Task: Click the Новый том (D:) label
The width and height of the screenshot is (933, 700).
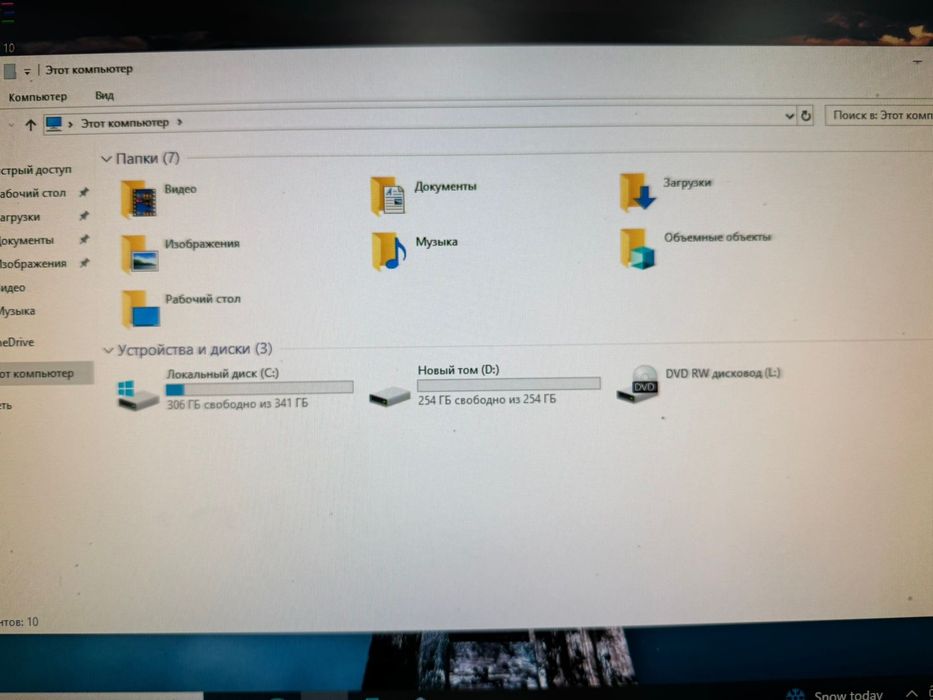Action: point(458,370)
